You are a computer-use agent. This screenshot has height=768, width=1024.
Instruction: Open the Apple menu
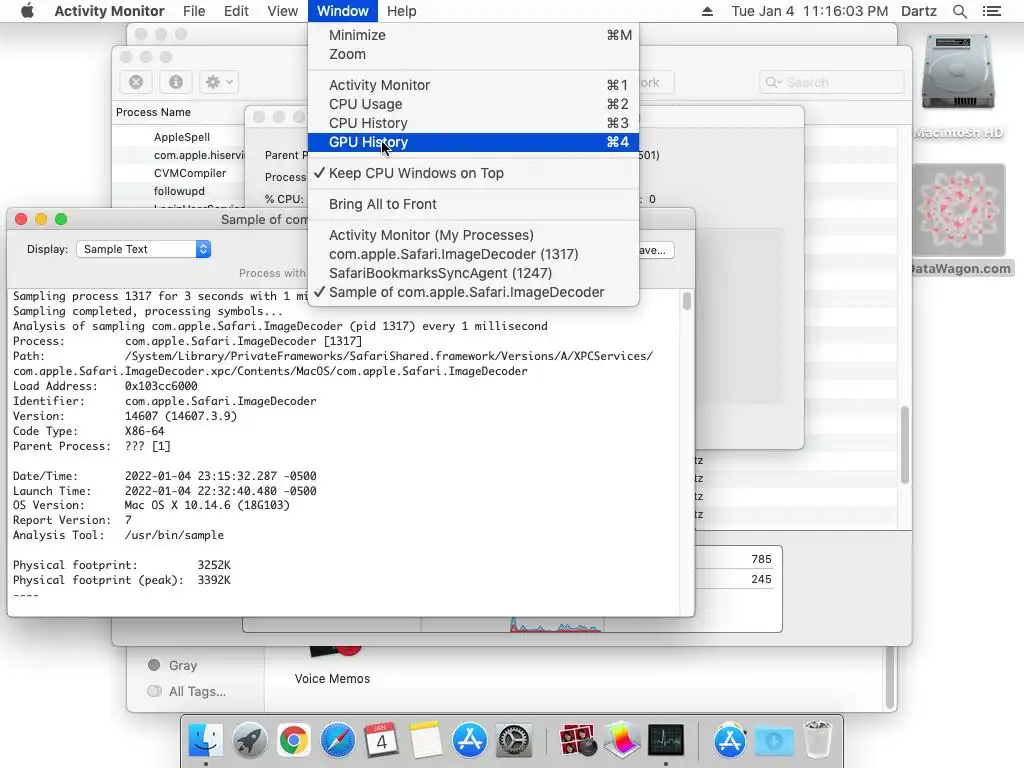click(27, 11)
